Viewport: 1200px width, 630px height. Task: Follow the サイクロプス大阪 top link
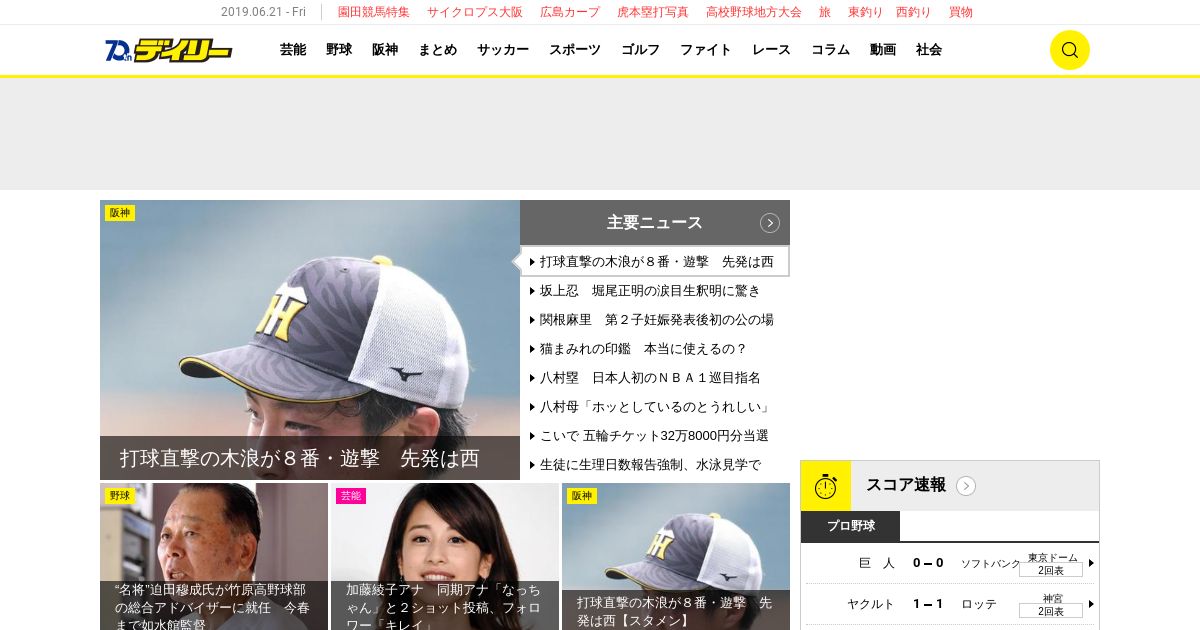pos(475,12)
